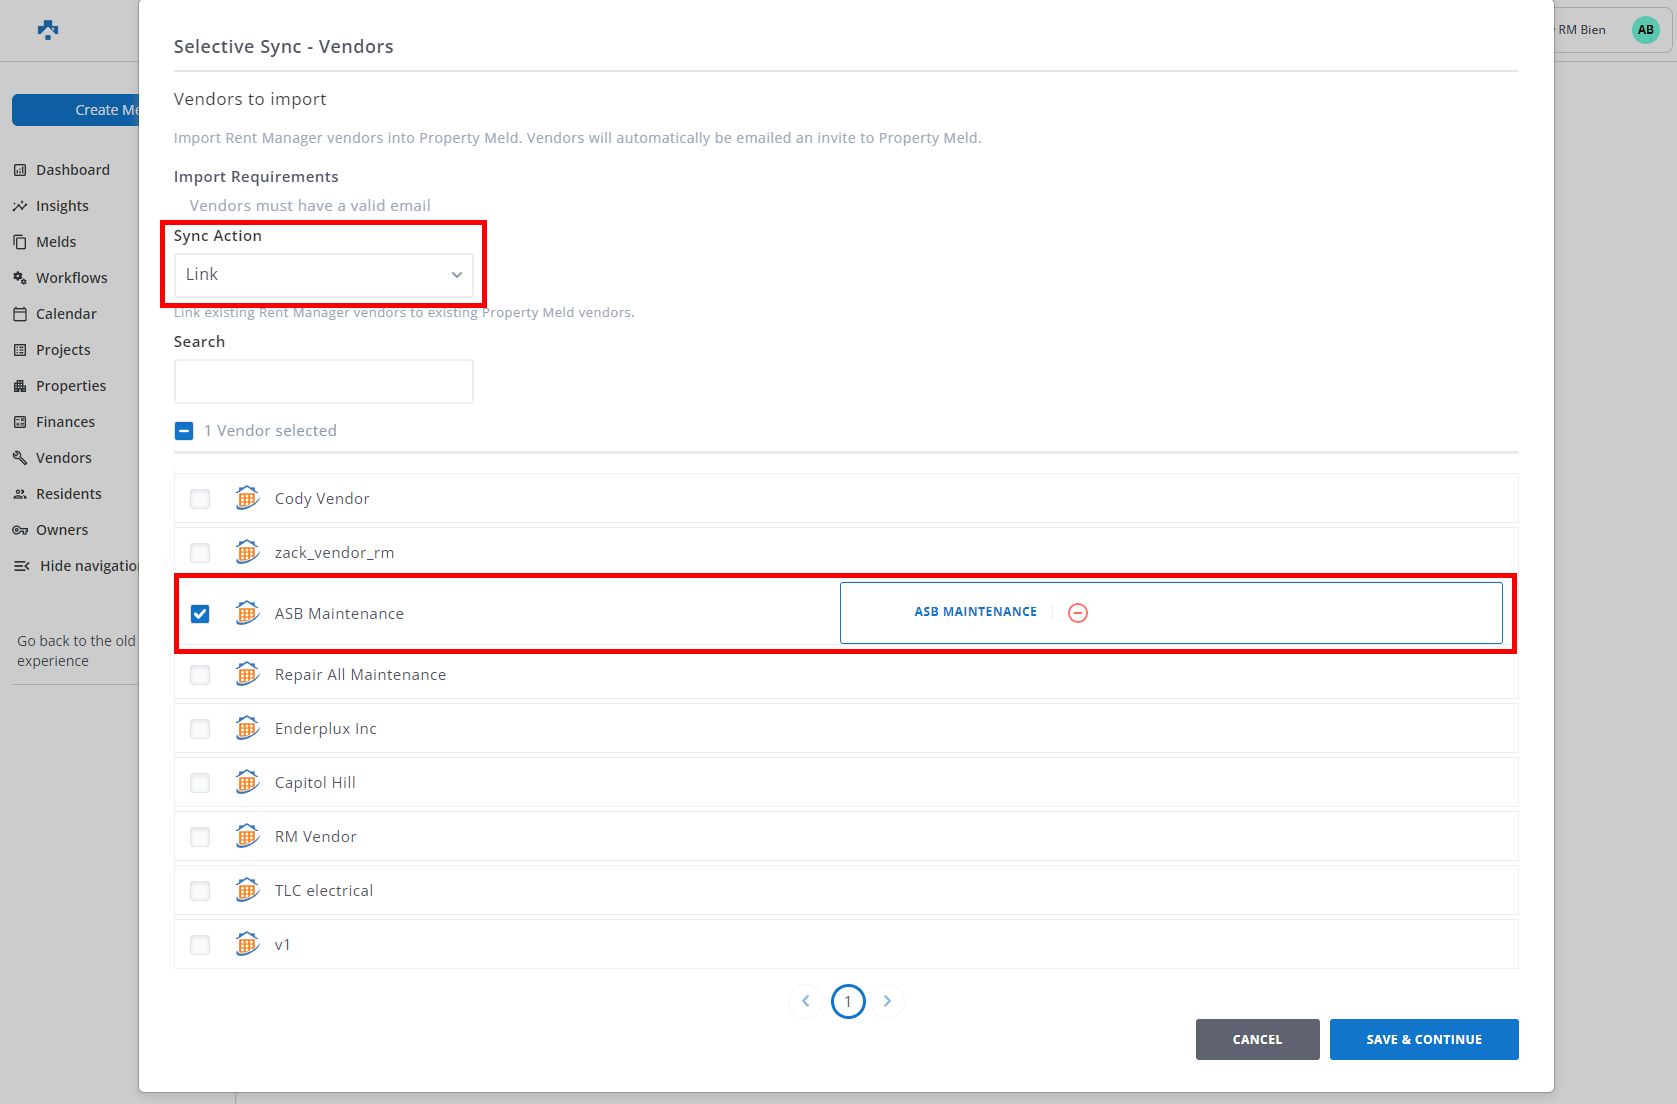
Task: Click the AB user avatar
Action: pyautogui.click(x=1645, y=30)
